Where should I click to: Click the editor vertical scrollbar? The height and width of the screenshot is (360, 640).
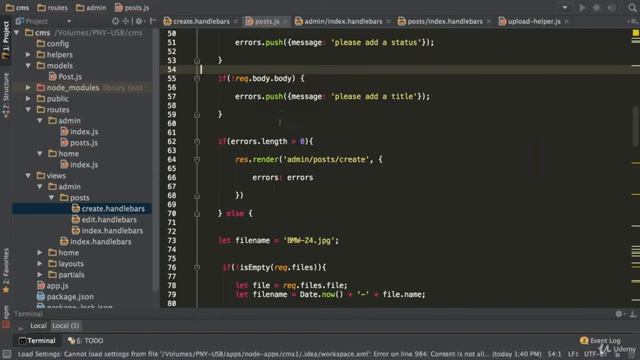(636, 126)
